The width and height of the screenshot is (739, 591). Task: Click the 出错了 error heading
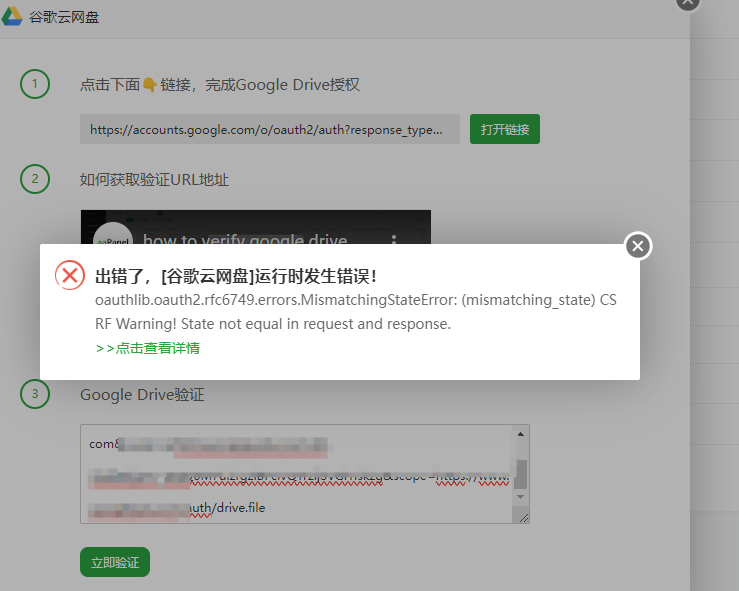(236, 276)
